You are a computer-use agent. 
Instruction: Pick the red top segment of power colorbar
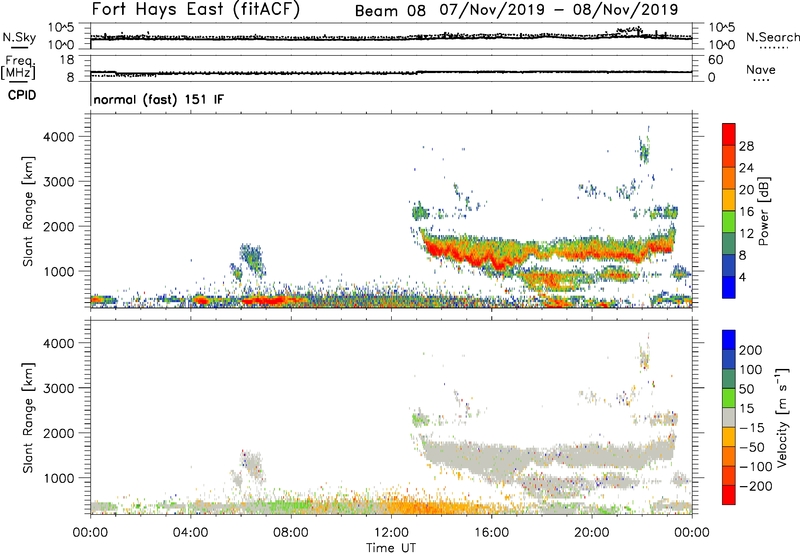729,134
